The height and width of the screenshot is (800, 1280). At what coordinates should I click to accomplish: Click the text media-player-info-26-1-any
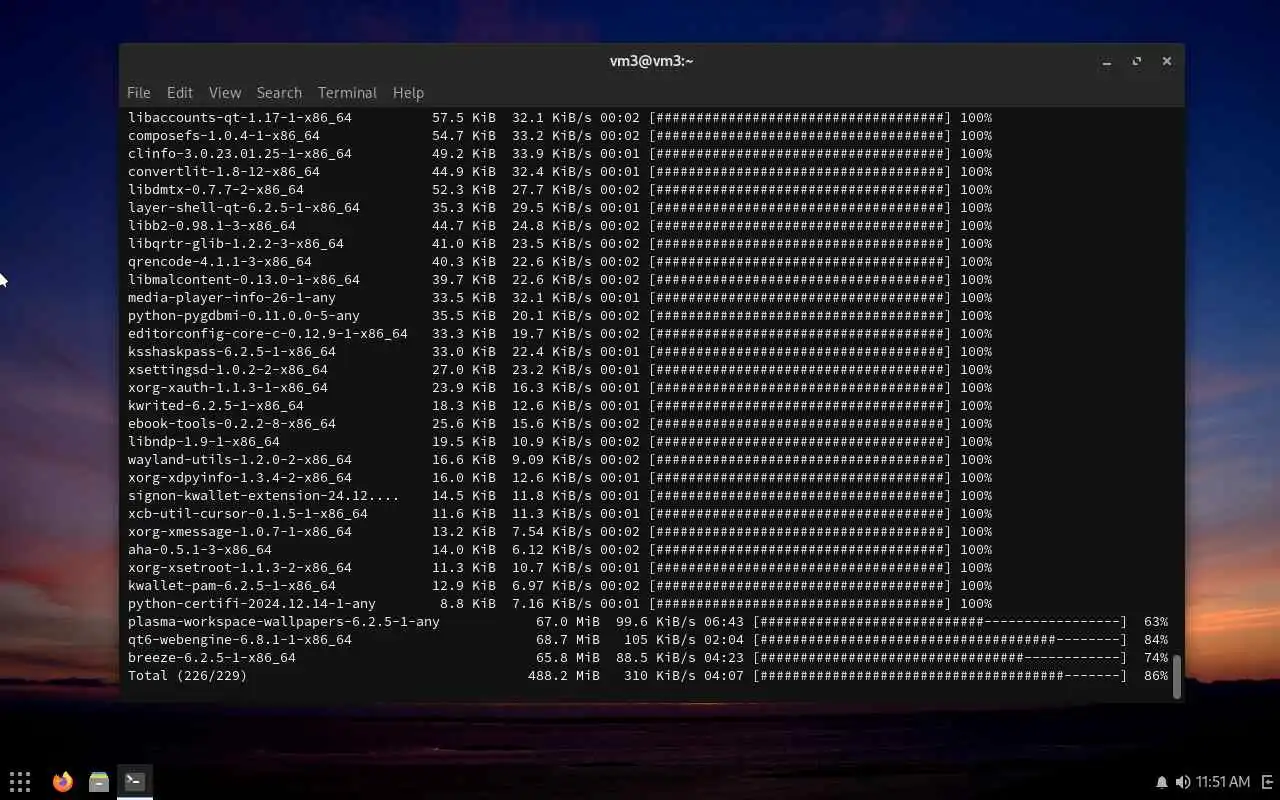pos(232,298)
